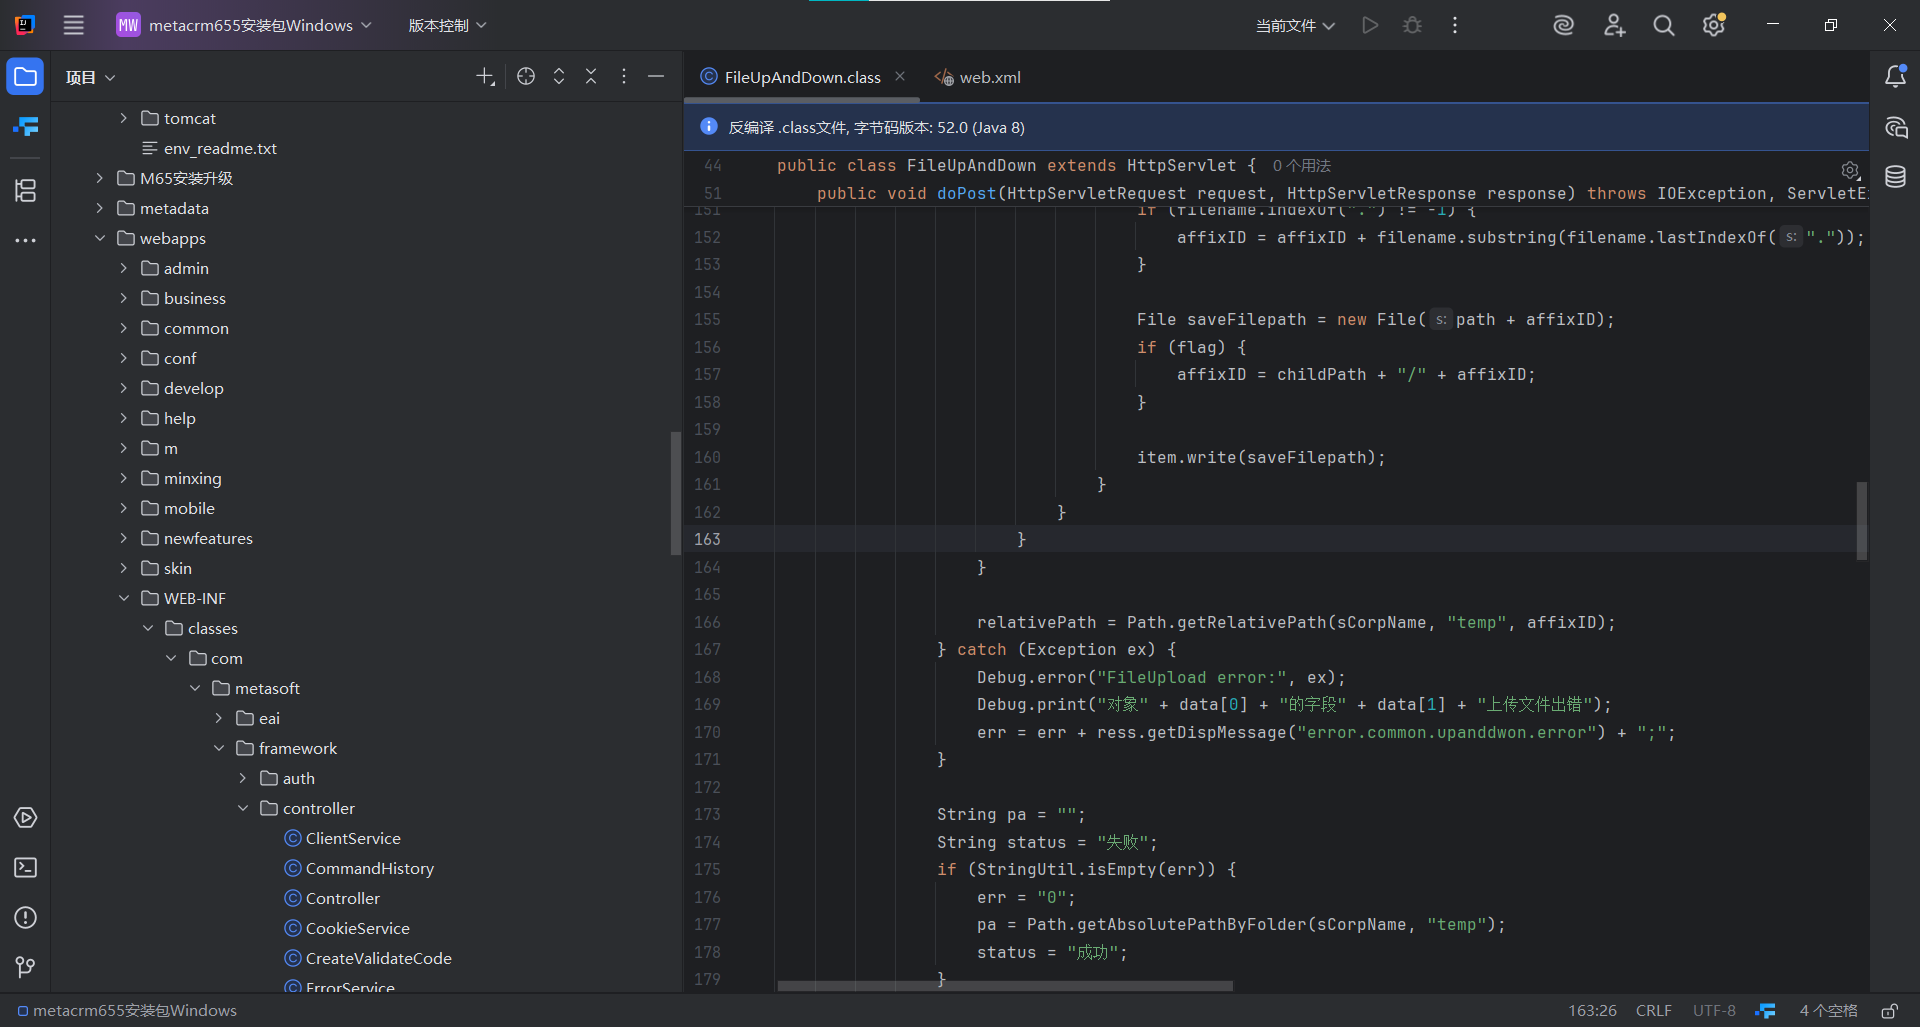
Task: Toggle the read-only lock in status bar
Action: pos(1890,1011)
